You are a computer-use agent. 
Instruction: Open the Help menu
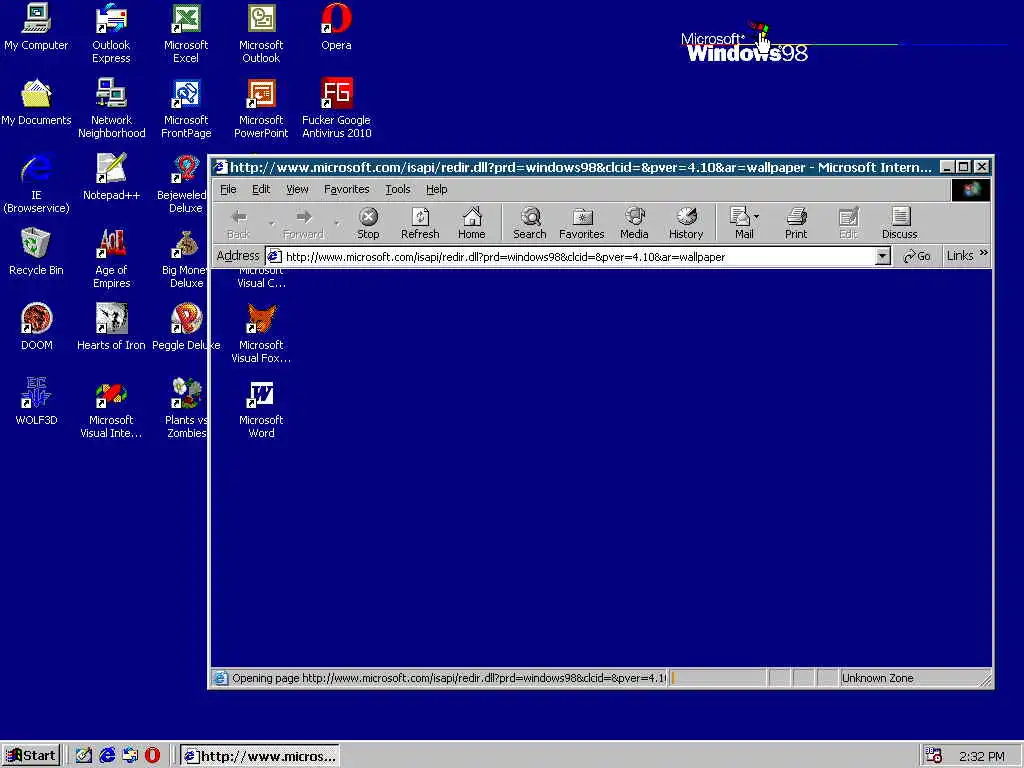click(x=436, y=189)
